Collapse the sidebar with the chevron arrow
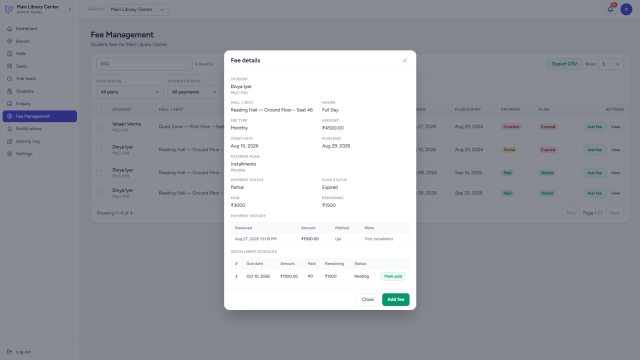The width and height of the screenshot is (640, 360). pos(70,9)
